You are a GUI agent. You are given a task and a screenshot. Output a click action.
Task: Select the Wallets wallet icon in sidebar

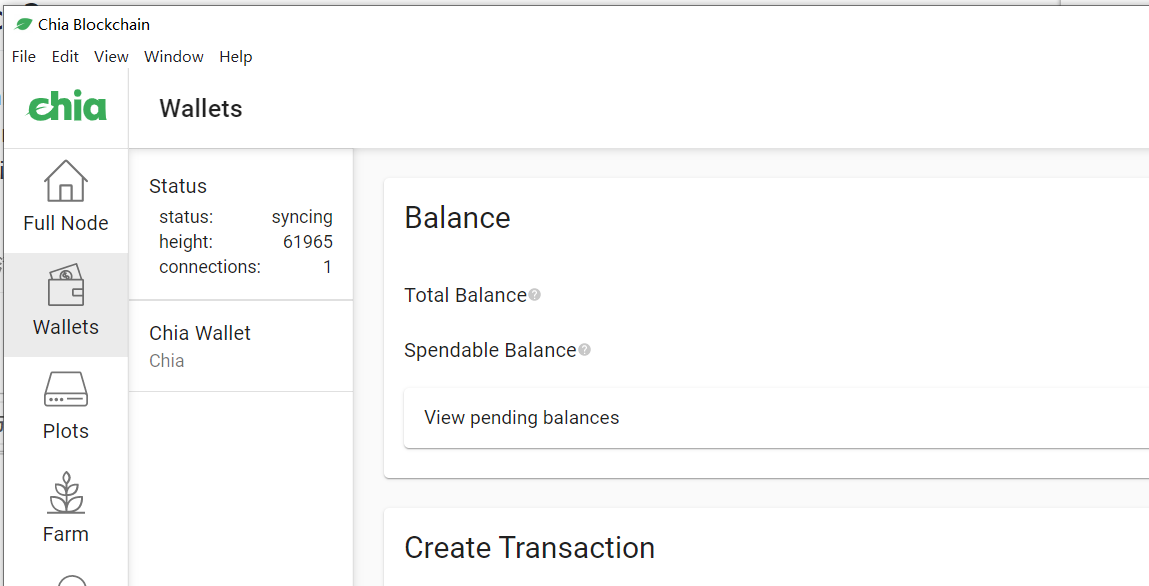click(66, 287)
